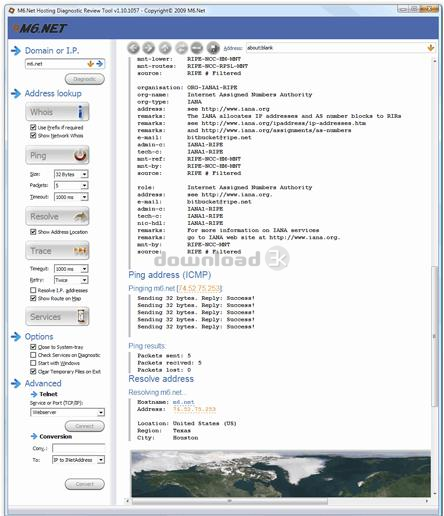This screenshot has height=516, width=444.
Task: Click the blue go arrow in domain field
Action: click(x=100, y=64)
